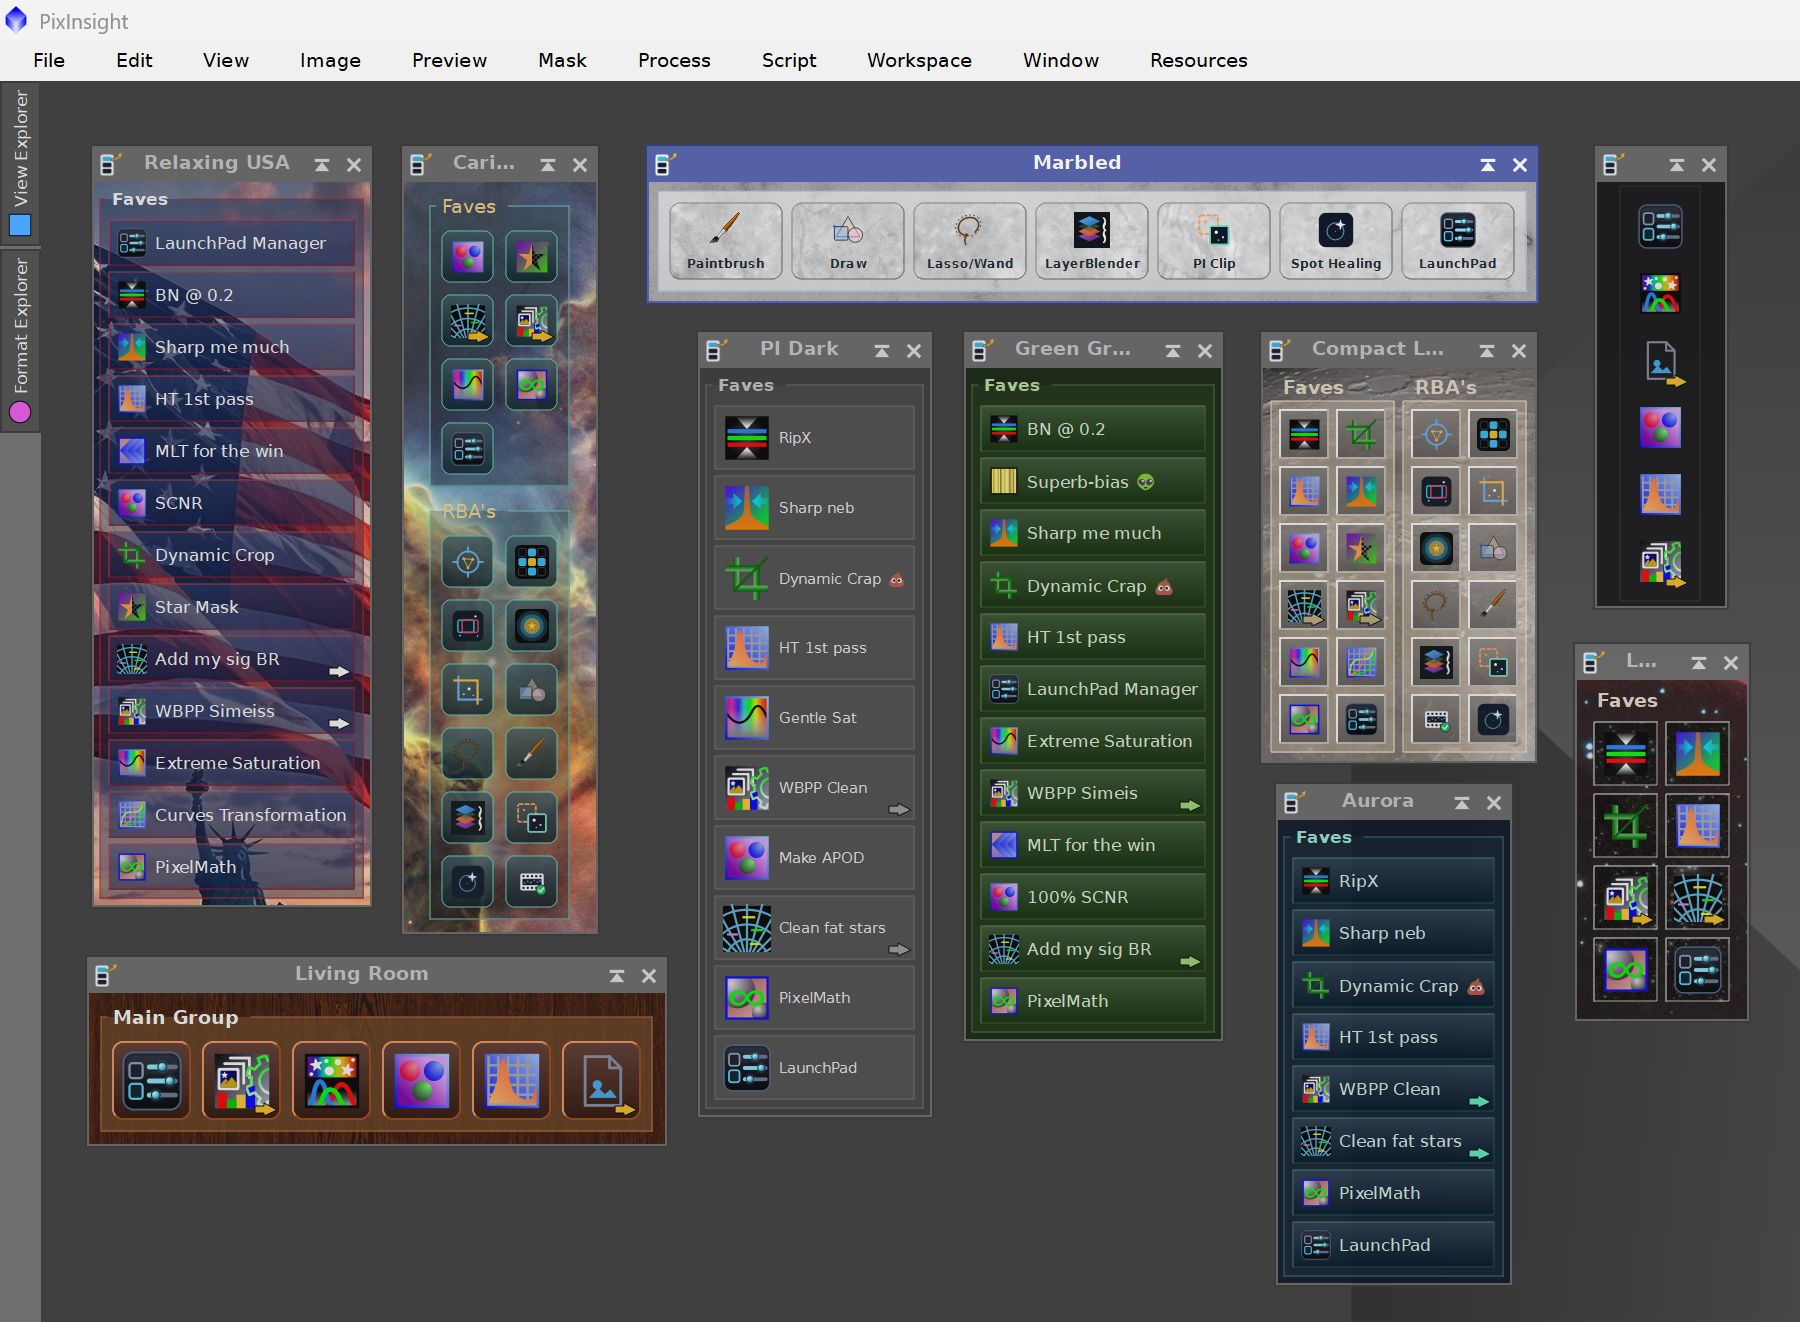The height and width of the screenshot is (1322, 1800).
Task: Open the Process menu
Action: point(674,60)
